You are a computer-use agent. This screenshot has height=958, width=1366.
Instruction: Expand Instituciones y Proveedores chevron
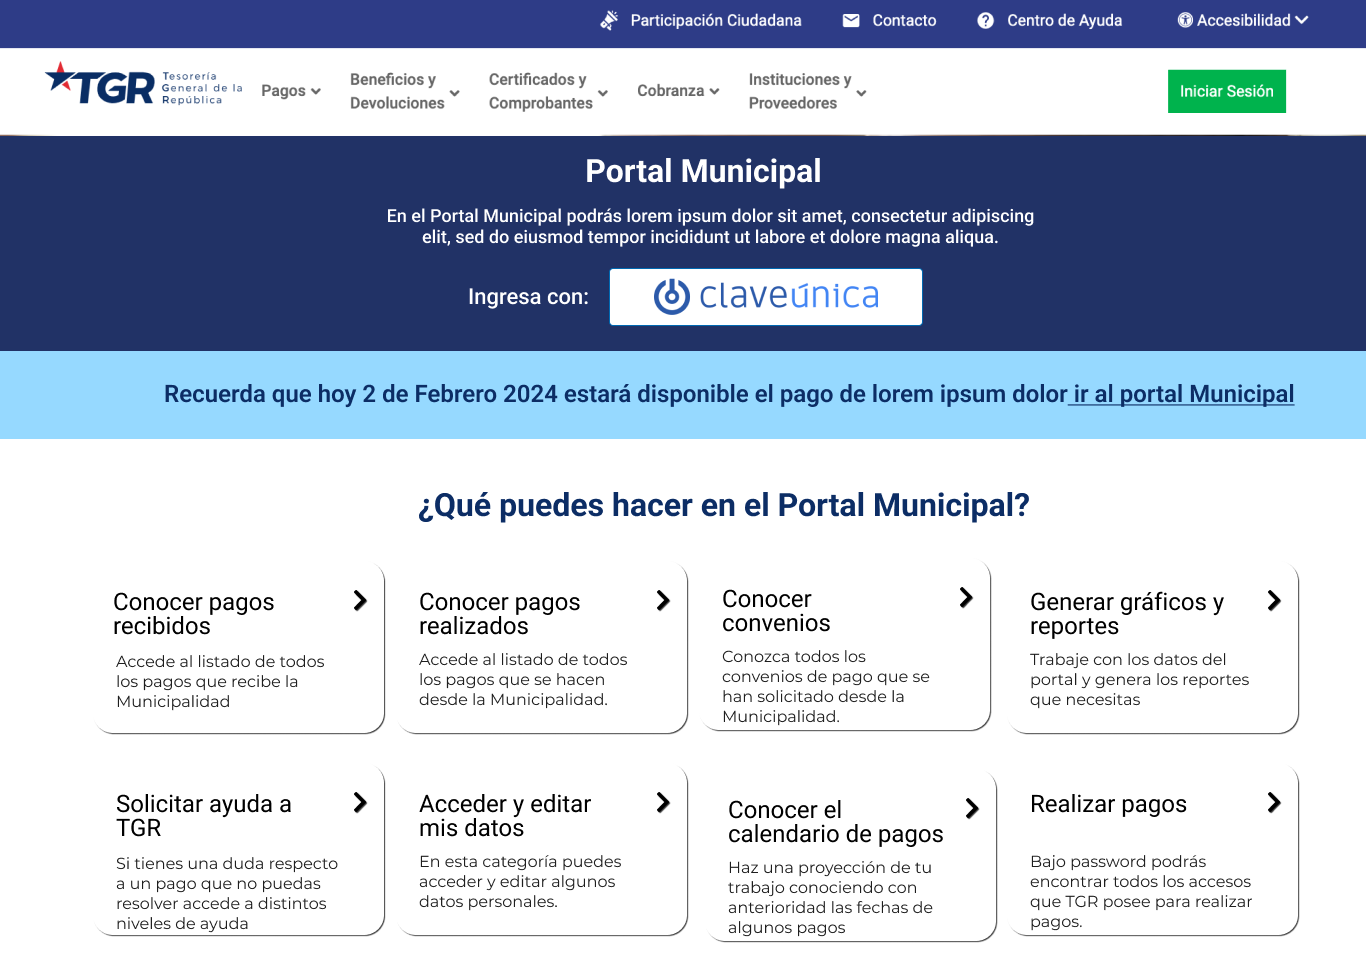[861, 93]
